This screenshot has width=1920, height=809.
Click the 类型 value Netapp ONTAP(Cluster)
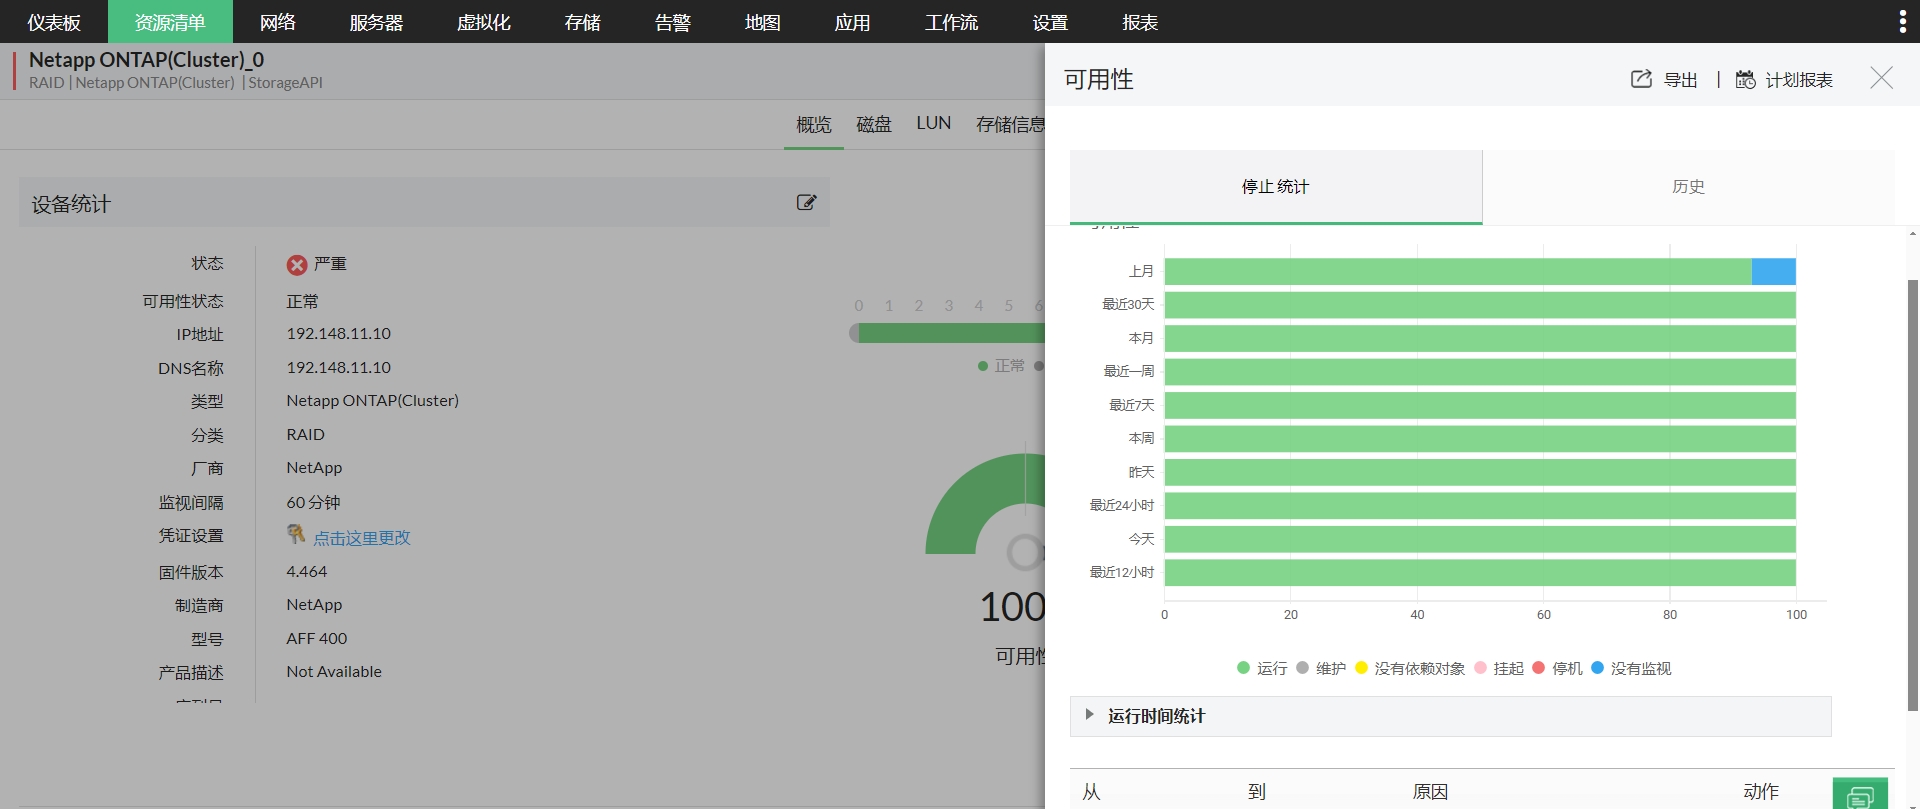(373, 401)
